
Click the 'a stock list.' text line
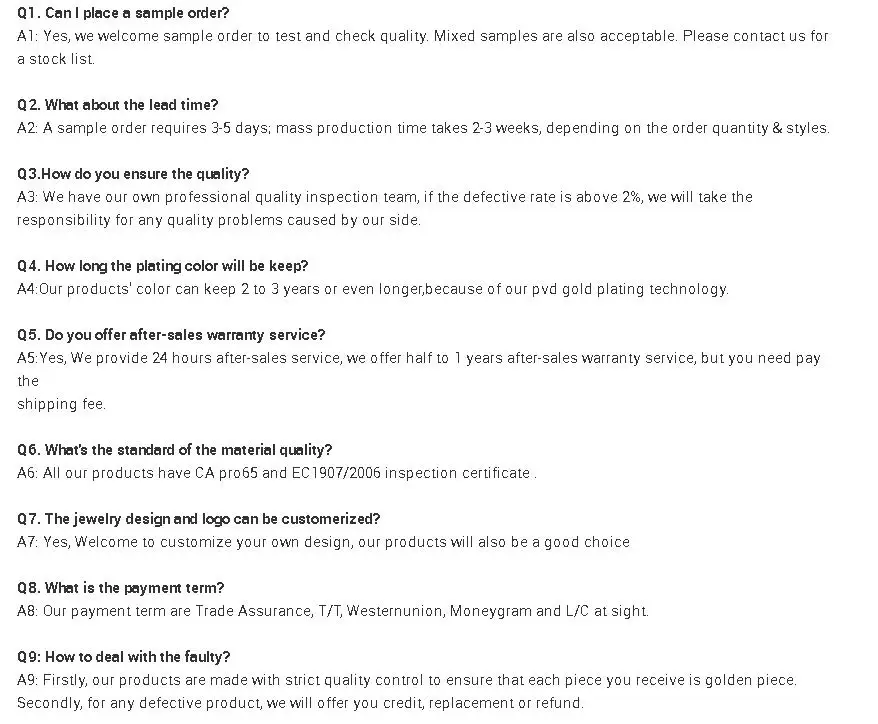click(56, 59)
